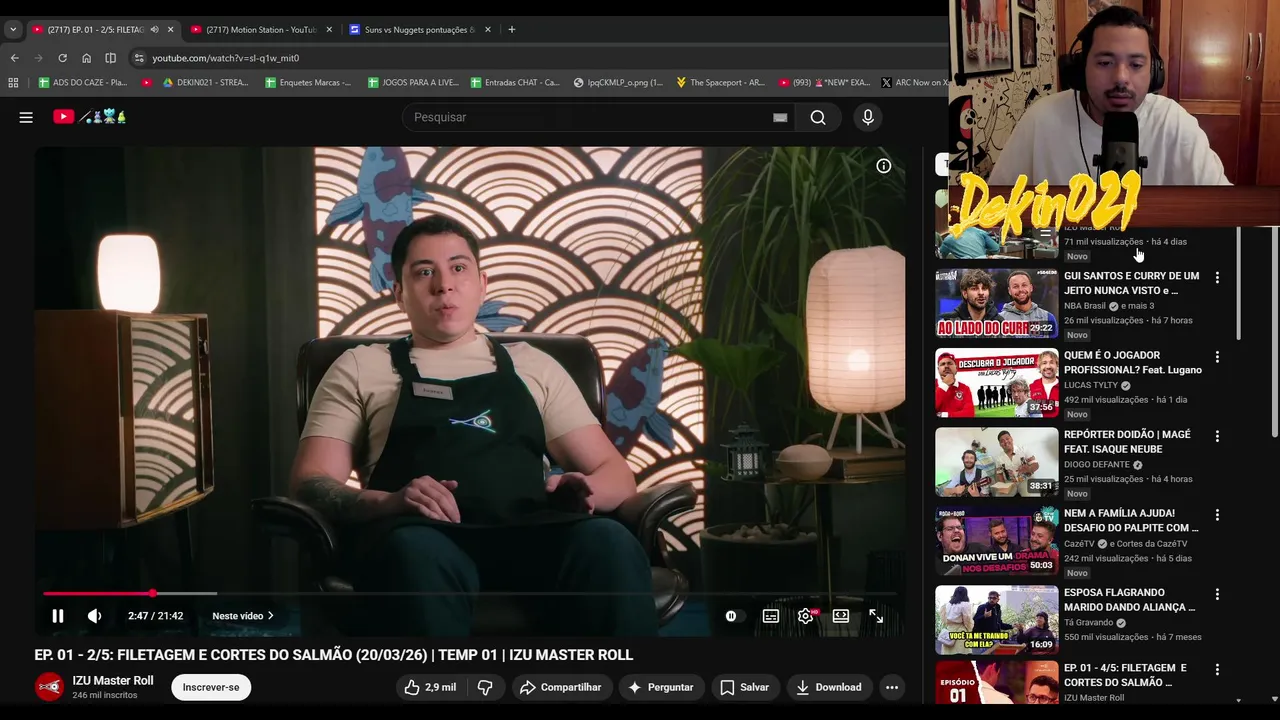The image size is (1280, 720).
Task: Open the more actions ellipsis below the video
Action: coord(892,687)
